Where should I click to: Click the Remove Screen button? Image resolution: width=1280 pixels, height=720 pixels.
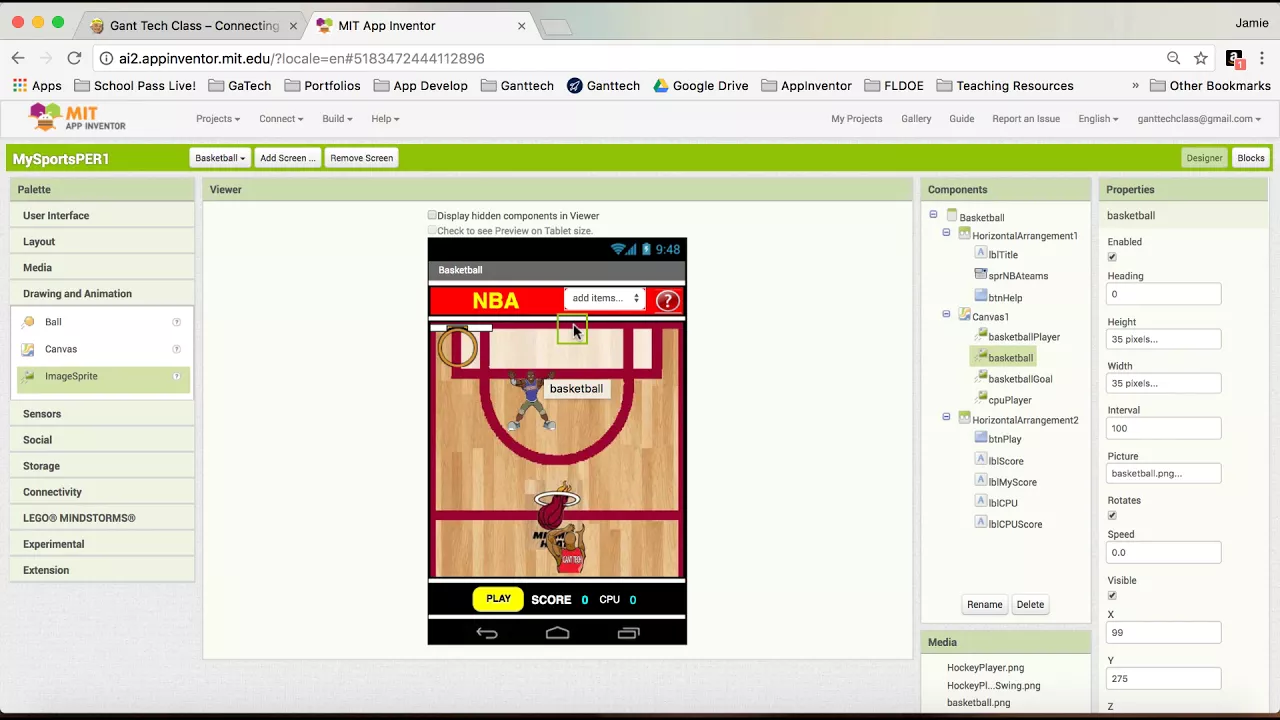pyautogui.click(x=361, y=158)
